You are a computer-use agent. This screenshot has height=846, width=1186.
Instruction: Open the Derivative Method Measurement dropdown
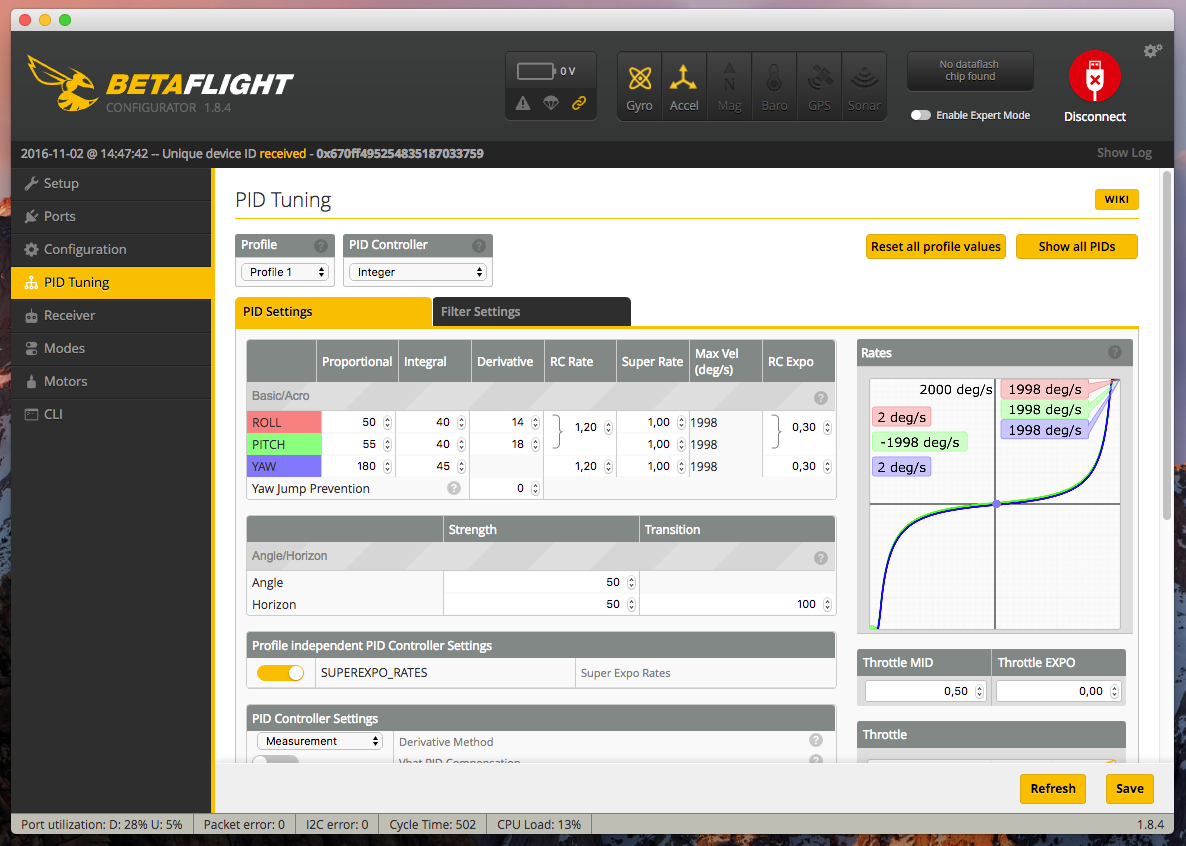click(320, 741)
